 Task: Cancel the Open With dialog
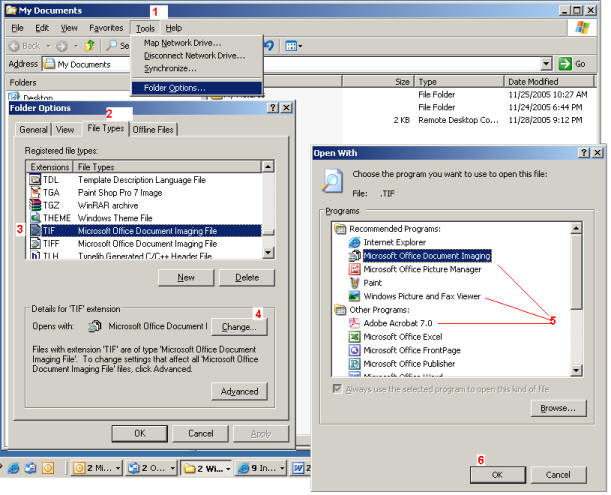(x=558, y=475)
